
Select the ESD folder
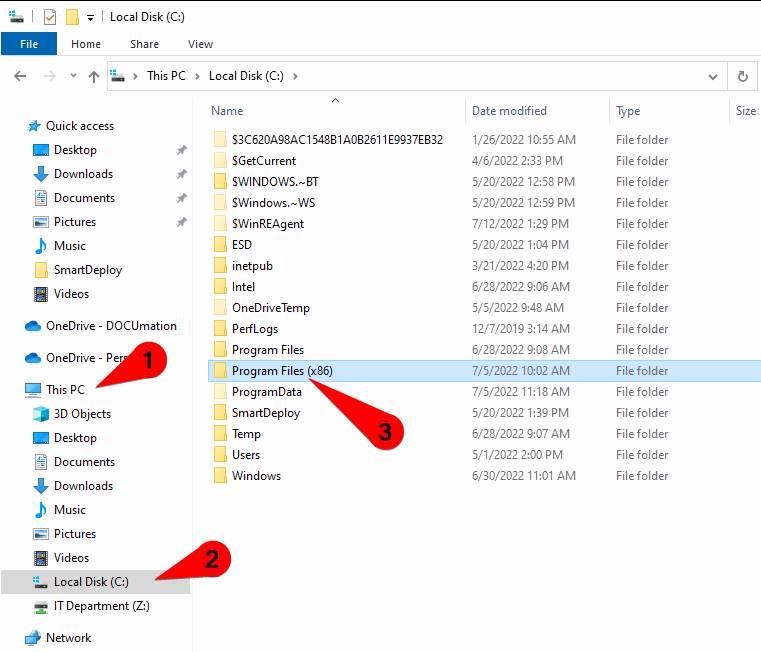[x=242, y=245]
